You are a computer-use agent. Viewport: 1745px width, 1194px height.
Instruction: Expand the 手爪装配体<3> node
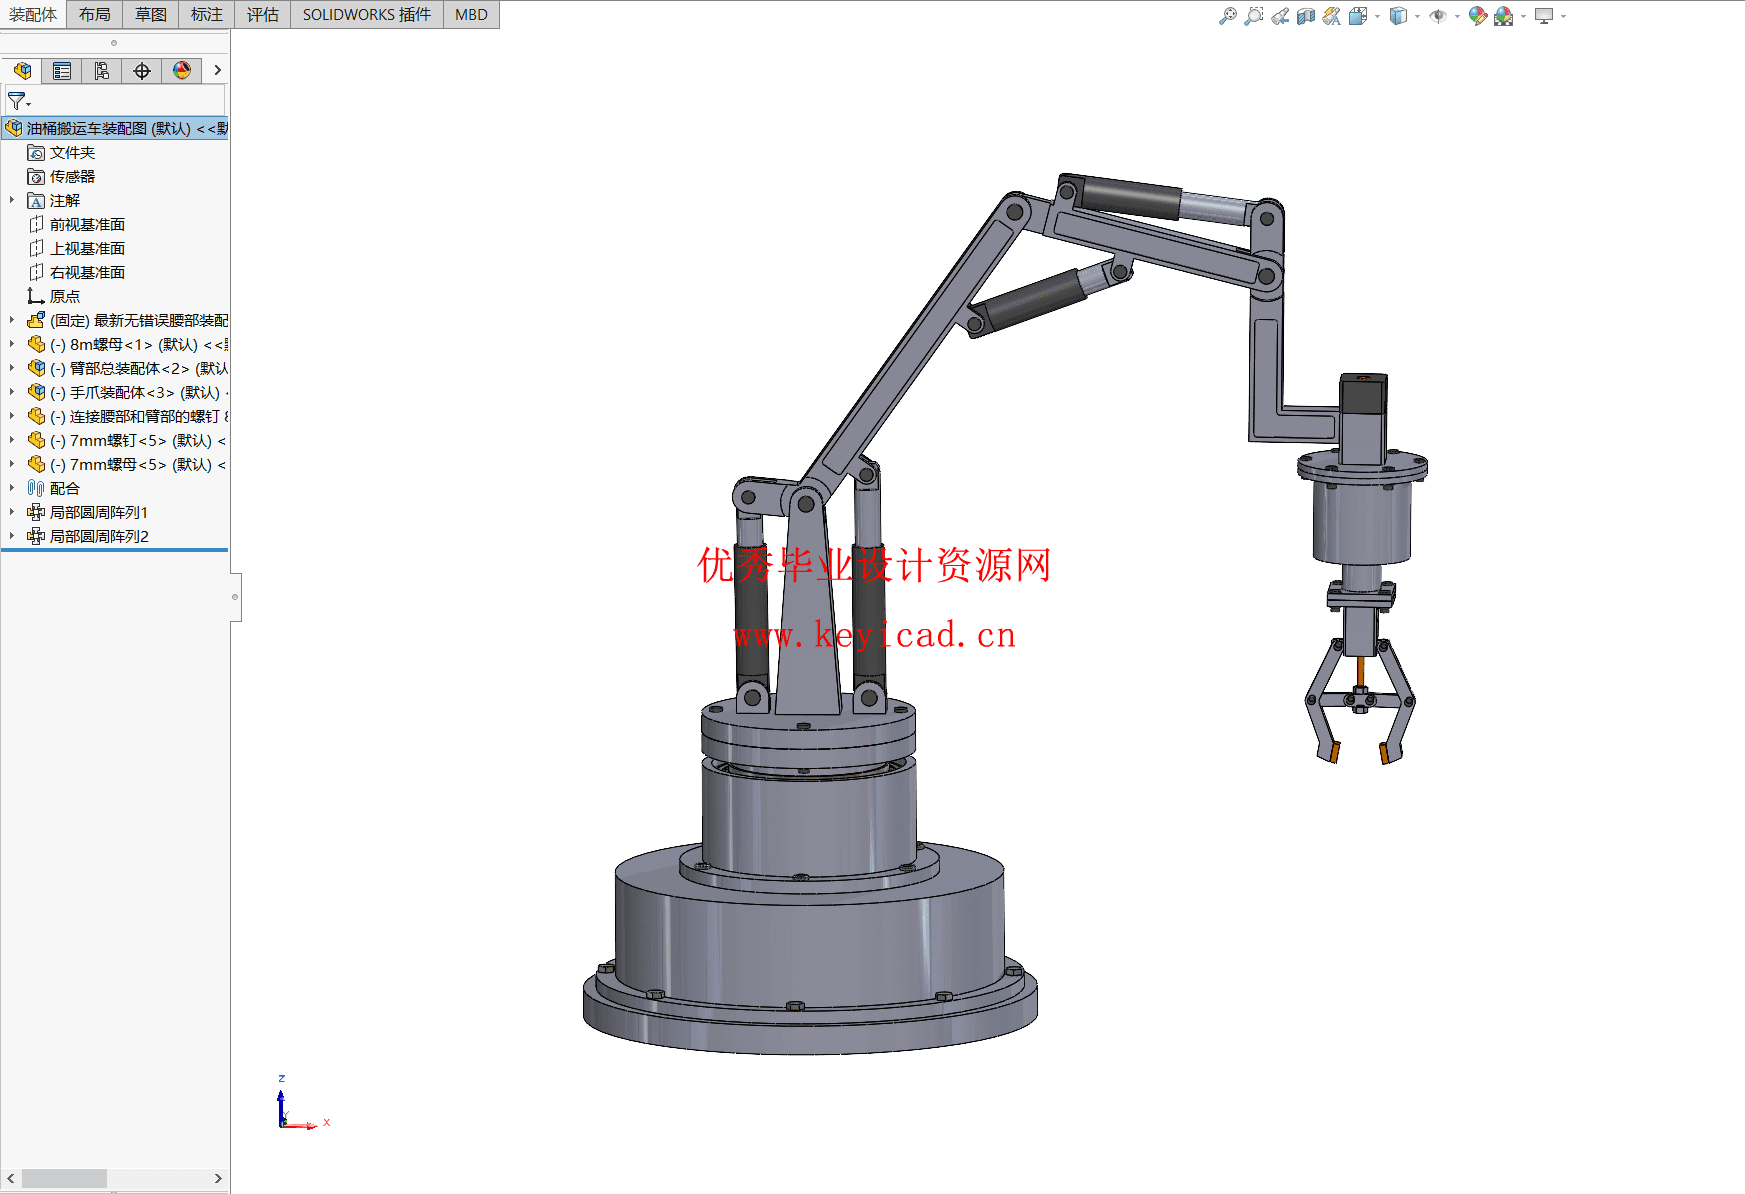(x=12, y=392)
